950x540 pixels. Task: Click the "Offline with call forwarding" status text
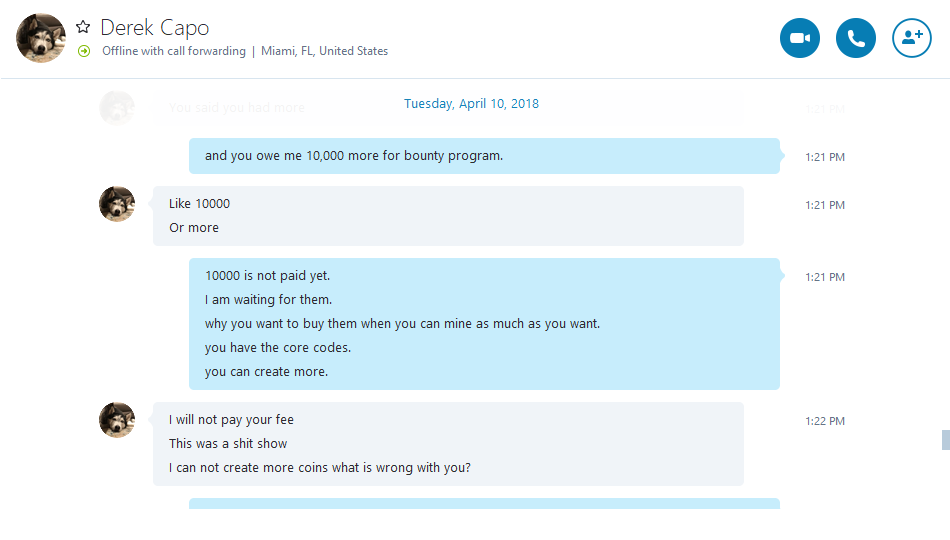pos(174,51)
